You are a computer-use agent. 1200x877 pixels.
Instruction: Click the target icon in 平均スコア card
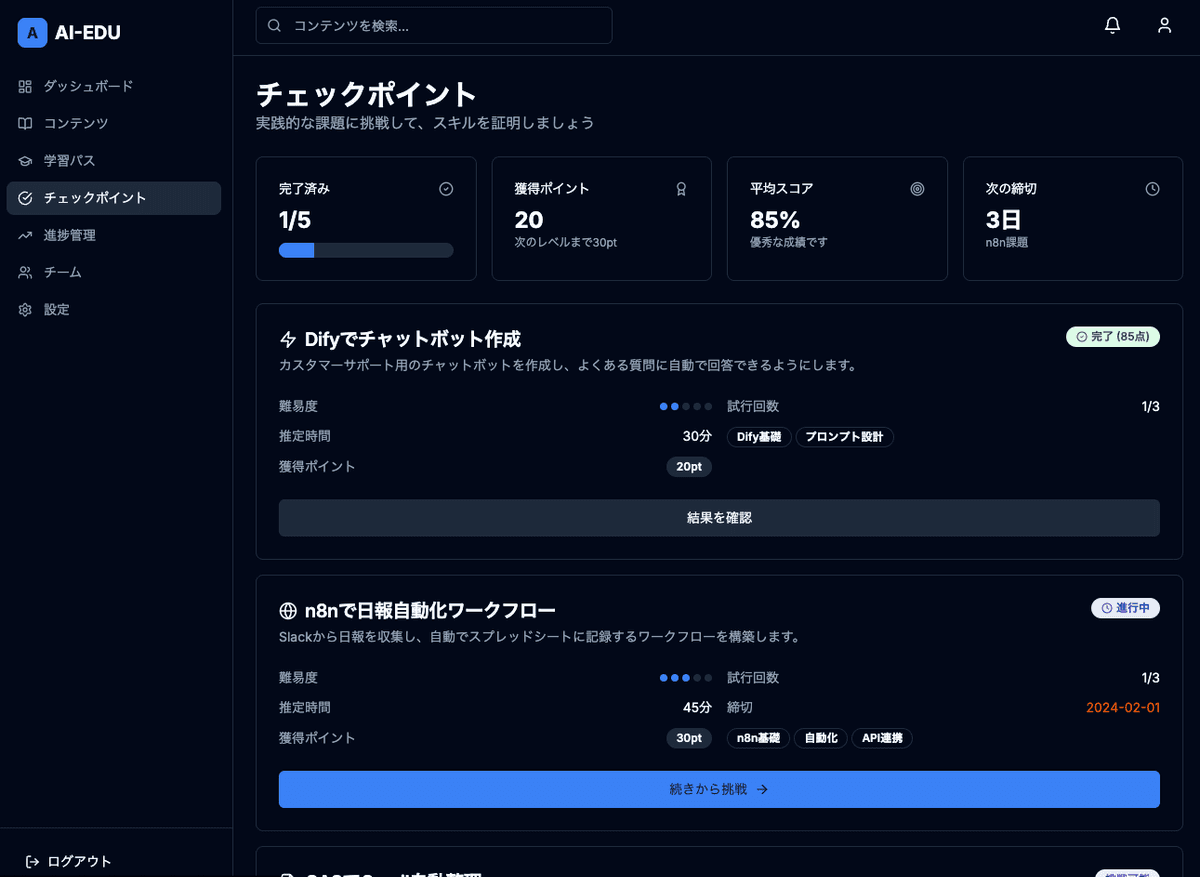click(x=917, y=188)
